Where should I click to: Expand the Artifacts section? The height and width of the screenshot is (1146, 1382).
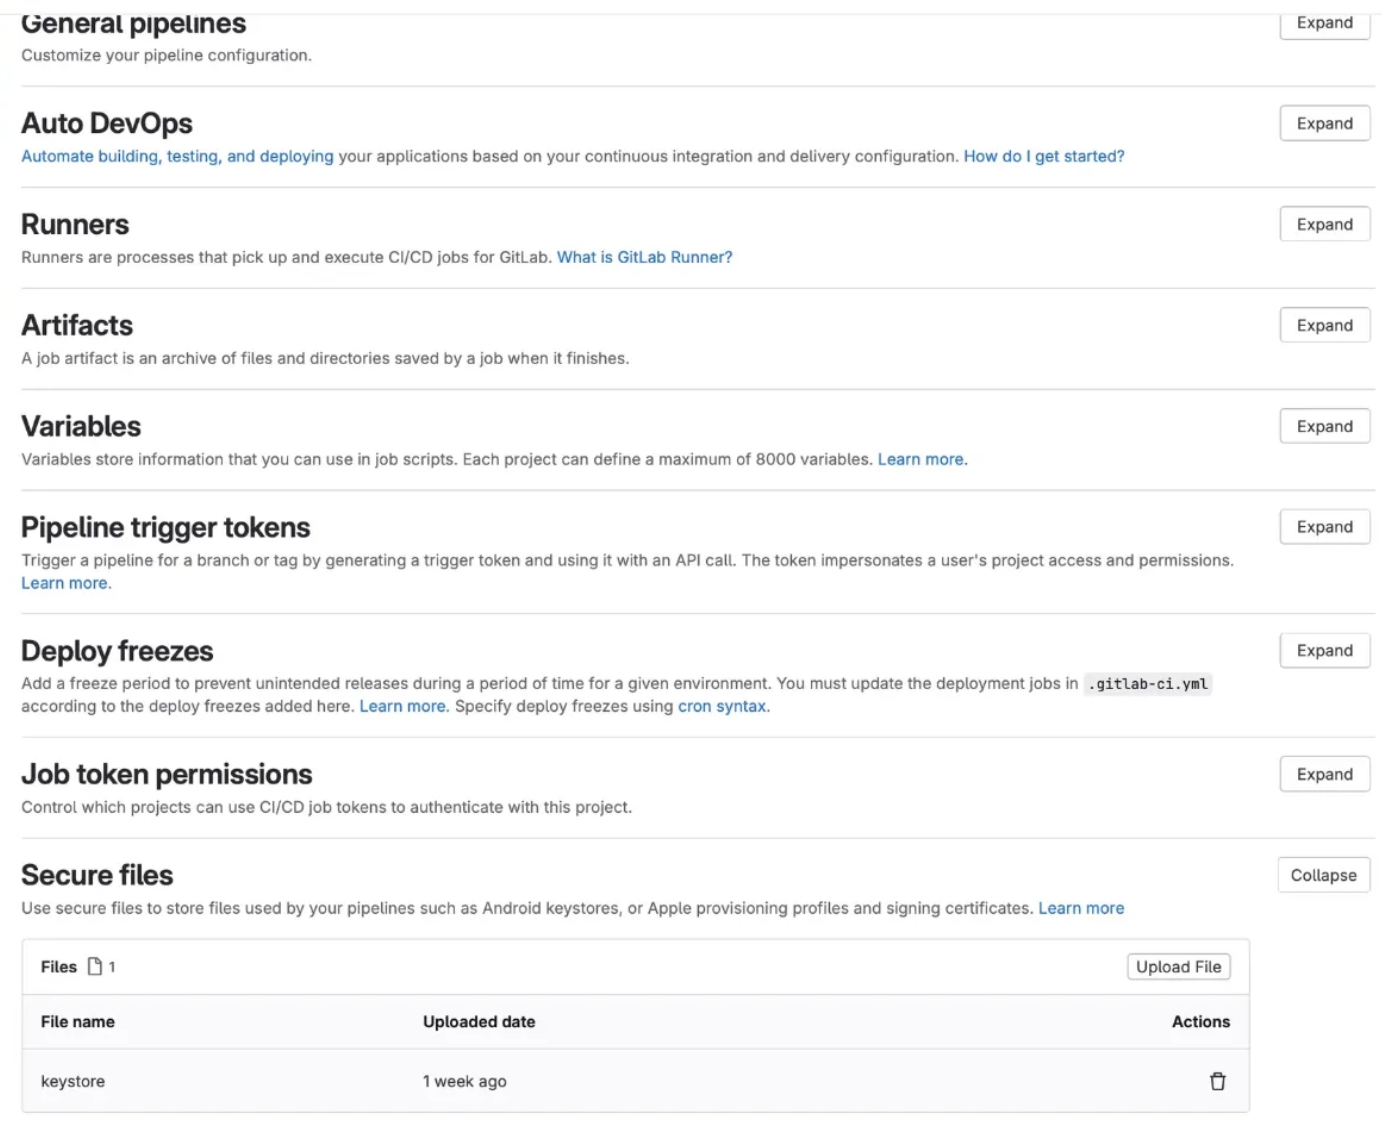tap(1324, 325)
